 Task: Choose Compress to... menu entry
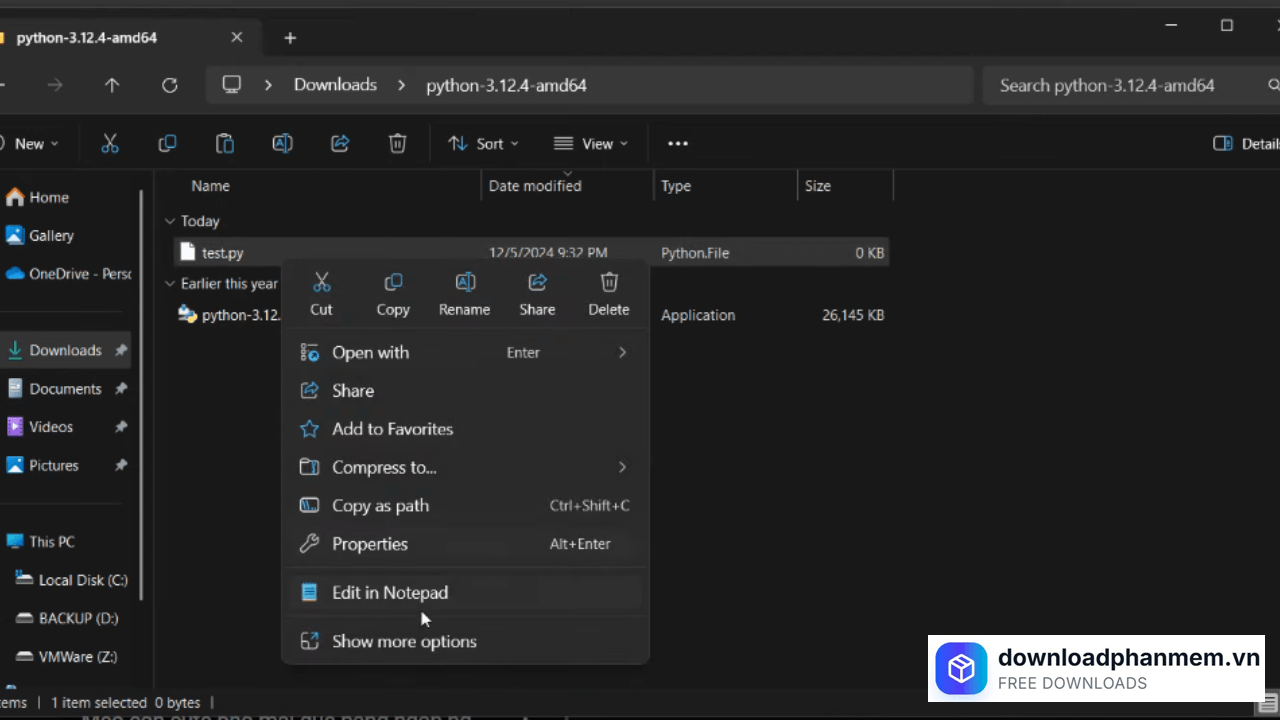tap(465, 467)
